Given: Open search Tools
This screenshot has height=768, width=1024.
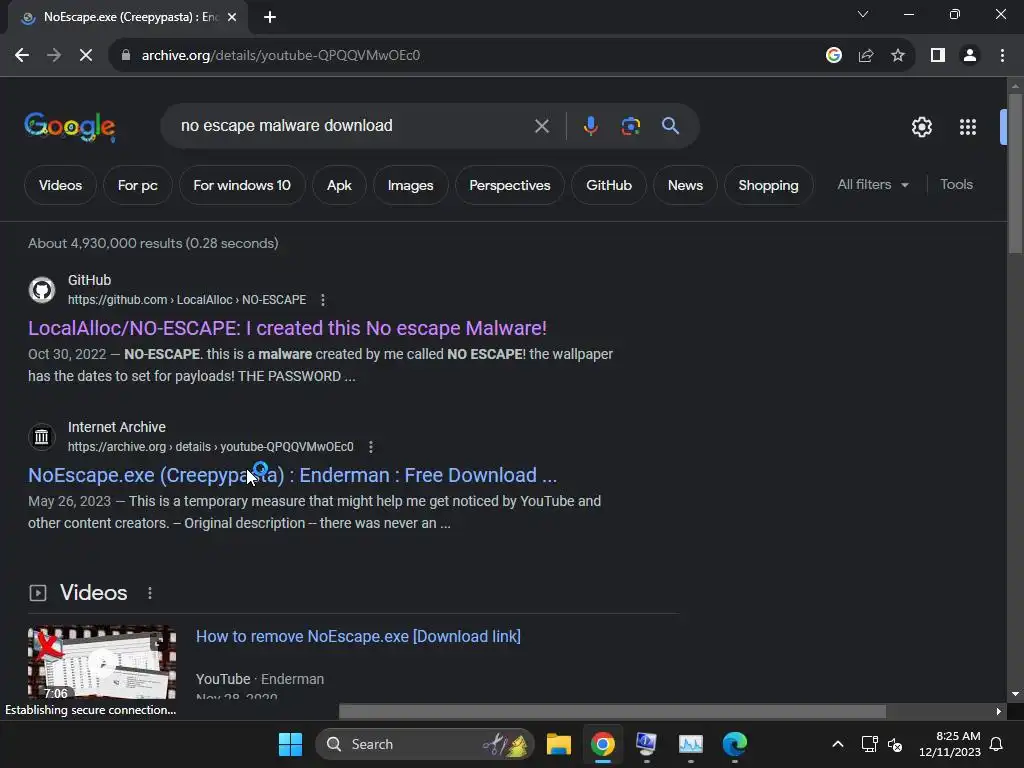Looking at the screenshot, I should 956,185.
